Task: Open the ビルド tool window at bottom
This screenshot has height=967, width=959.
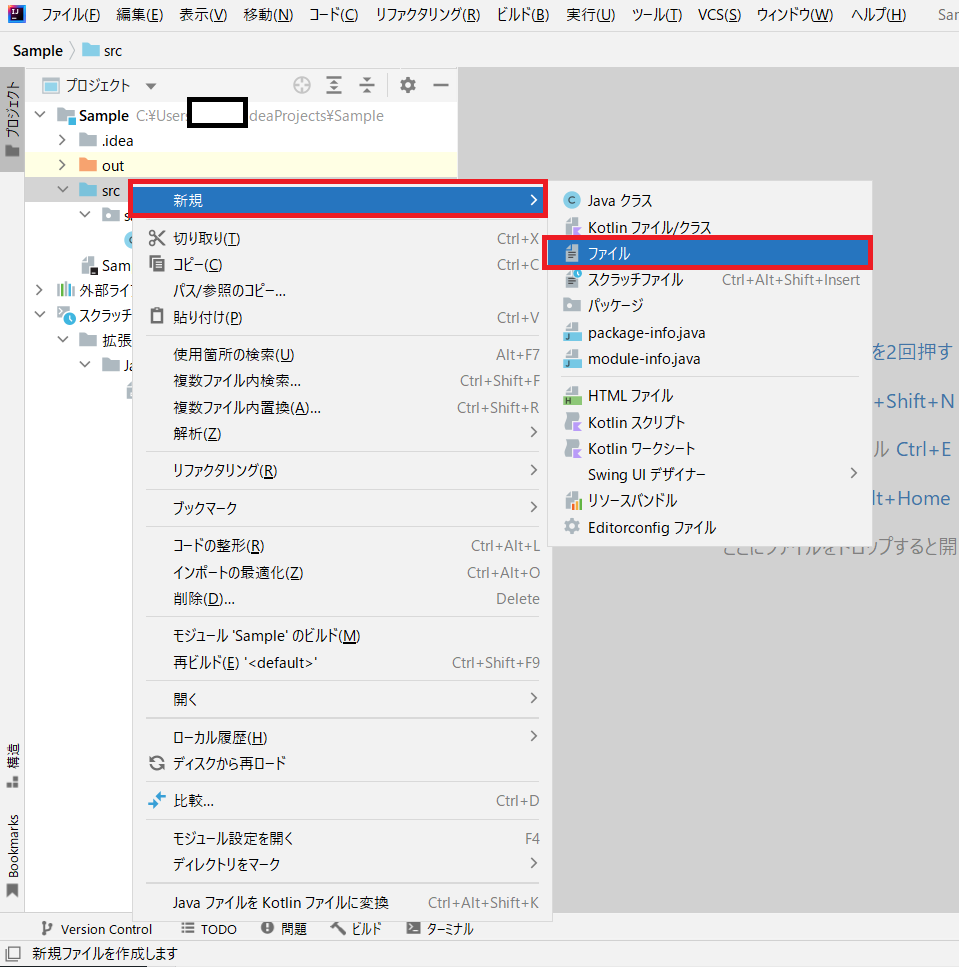Action: click(x=356, y=929)
